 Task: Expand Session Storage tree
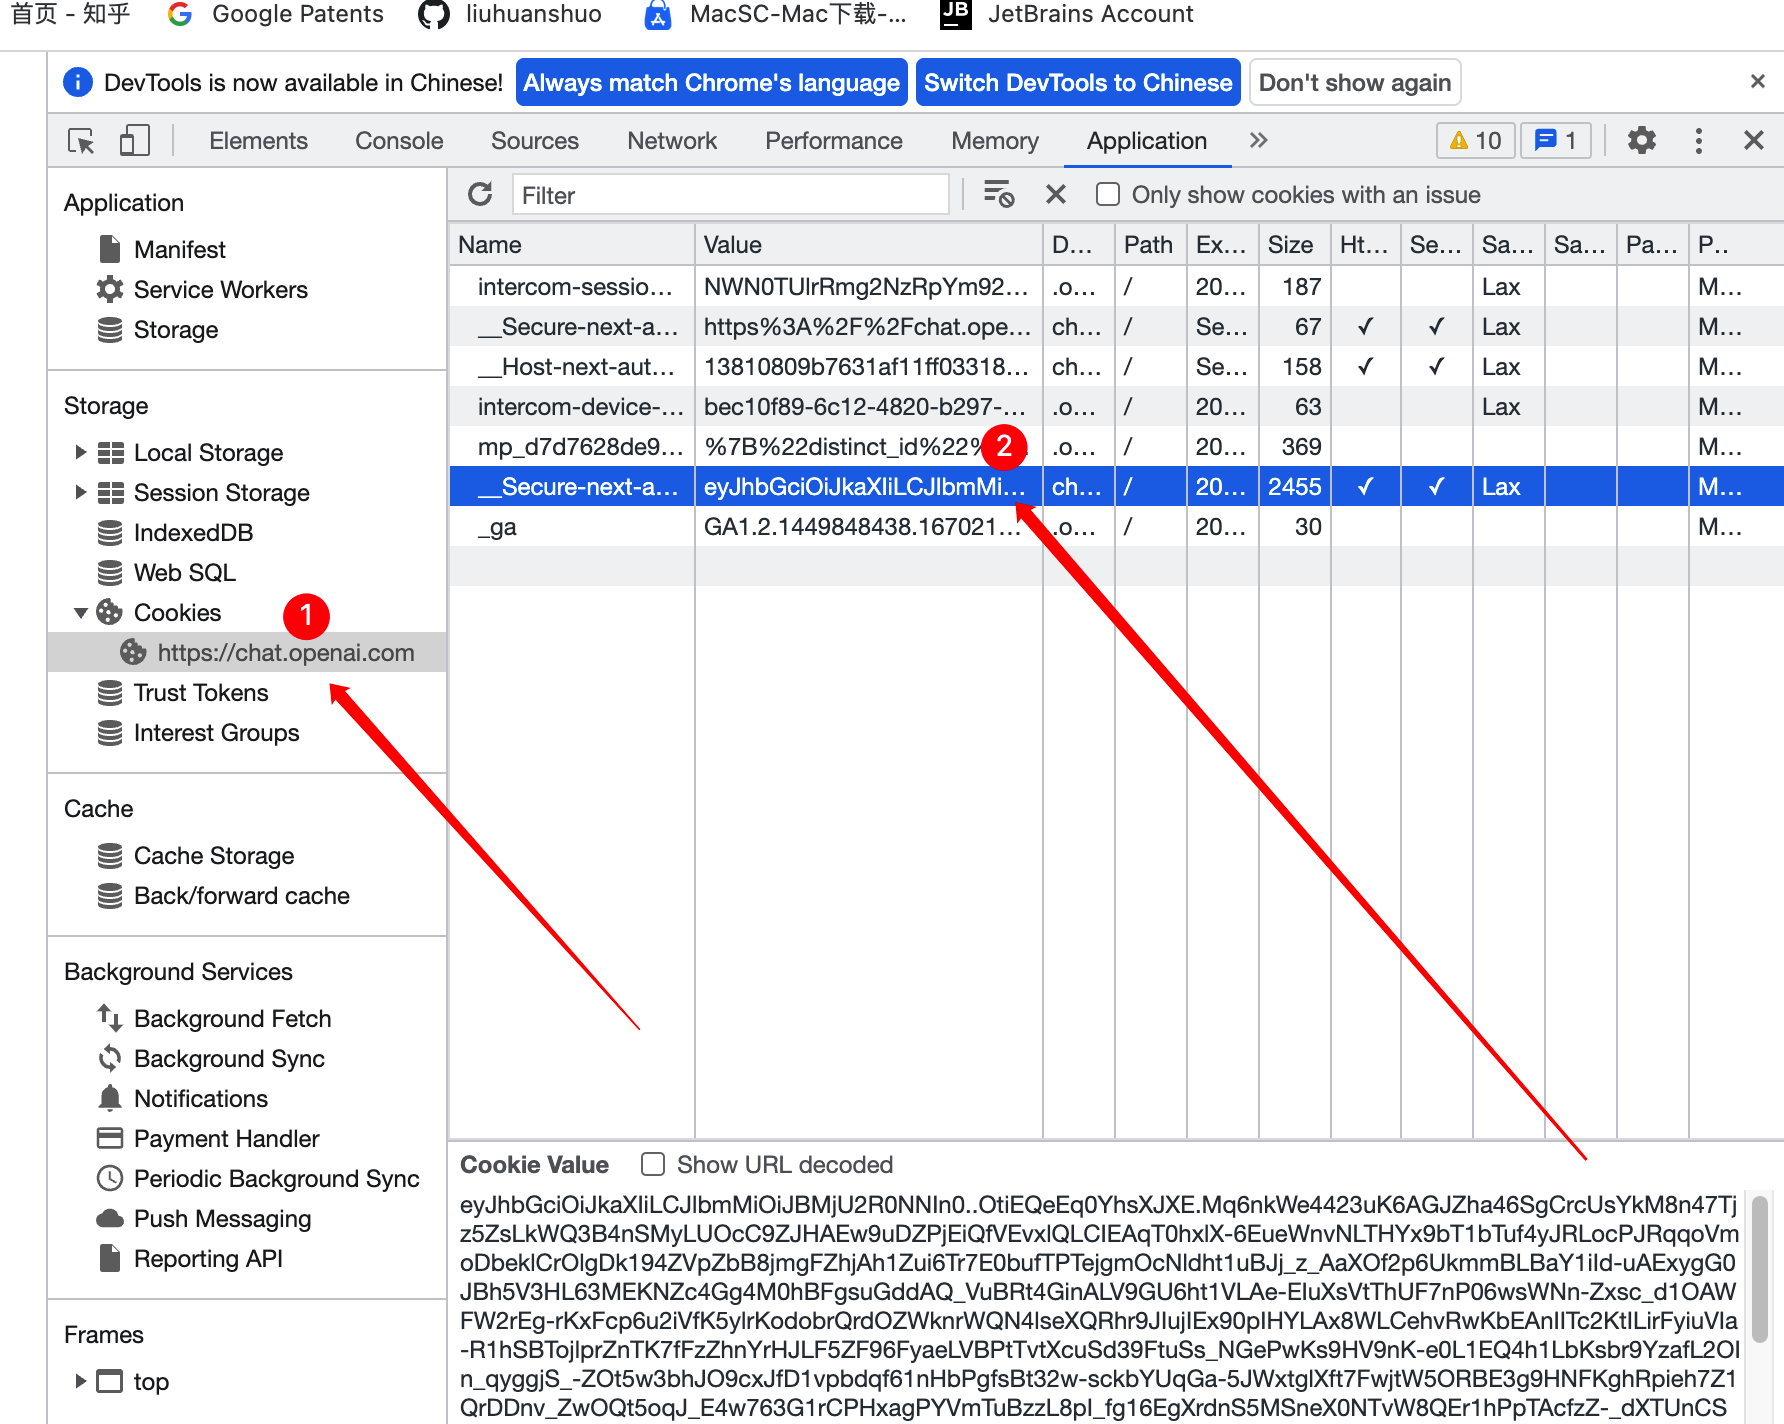point(81,492)
